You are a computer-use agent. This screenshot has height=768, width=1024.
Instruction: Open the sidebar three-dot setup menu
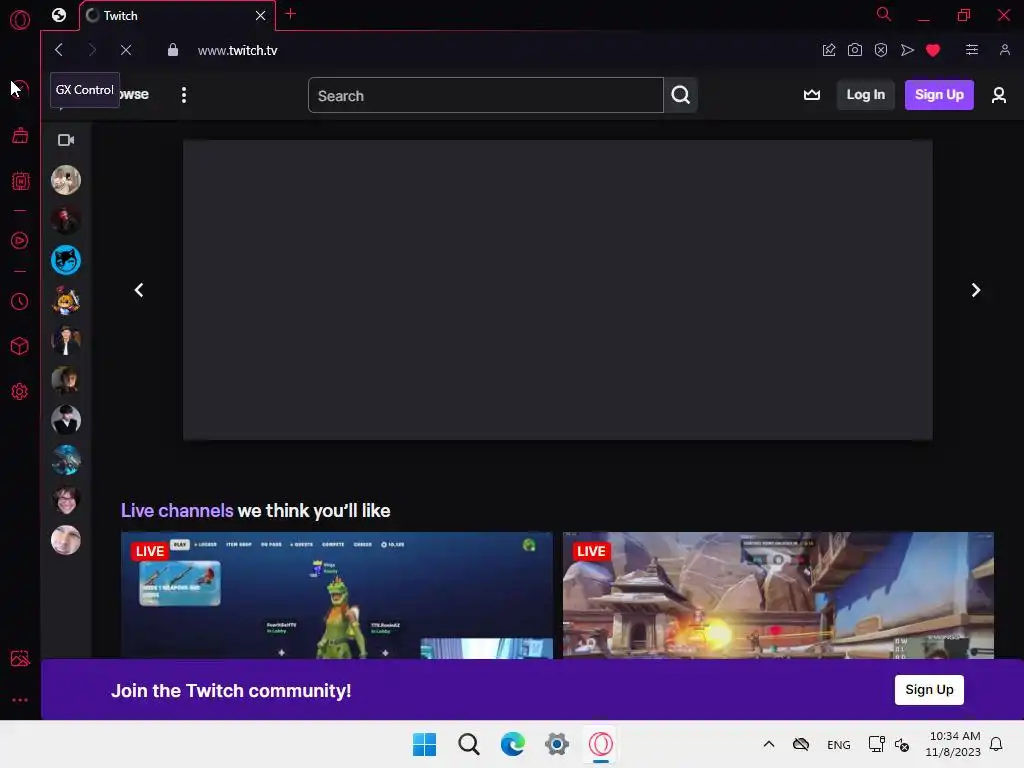point(20,699)
